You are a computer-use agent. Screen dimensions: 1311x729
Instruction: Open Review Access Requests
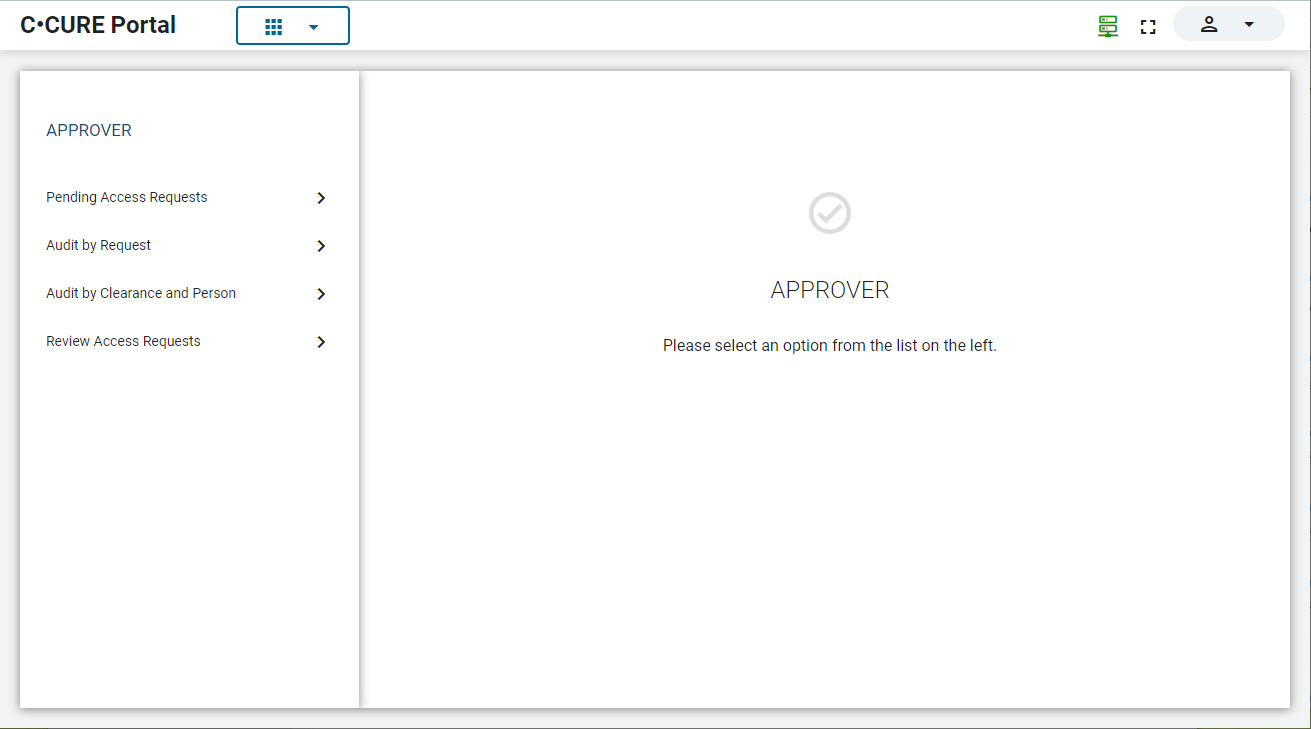(188, 341)
